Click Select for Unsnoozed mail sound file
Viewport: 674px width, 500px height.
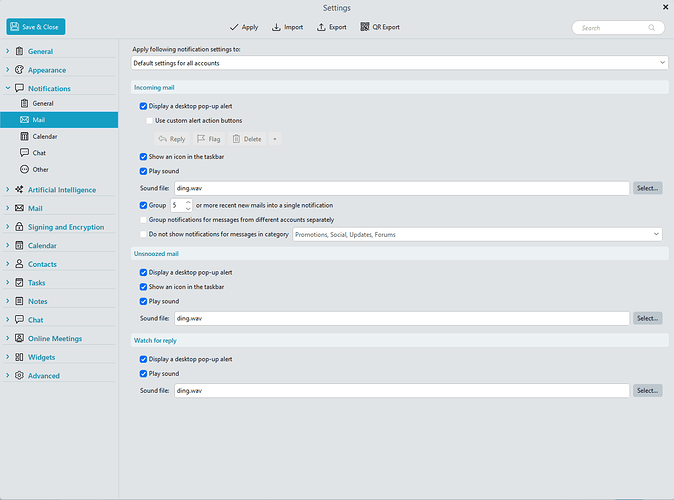pos(647,319)
